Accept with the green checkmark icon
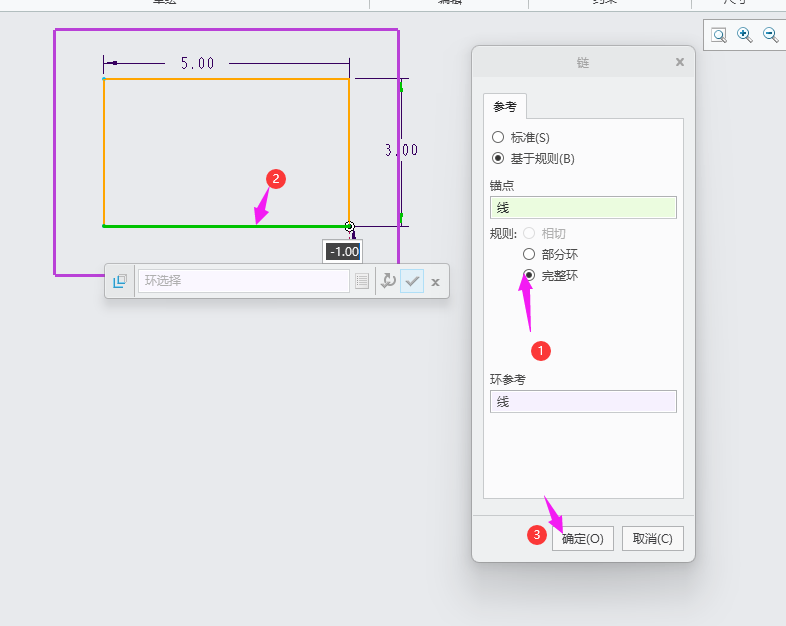Image resolution: width=786 pixels, height=626 pixels. [412, 282]
